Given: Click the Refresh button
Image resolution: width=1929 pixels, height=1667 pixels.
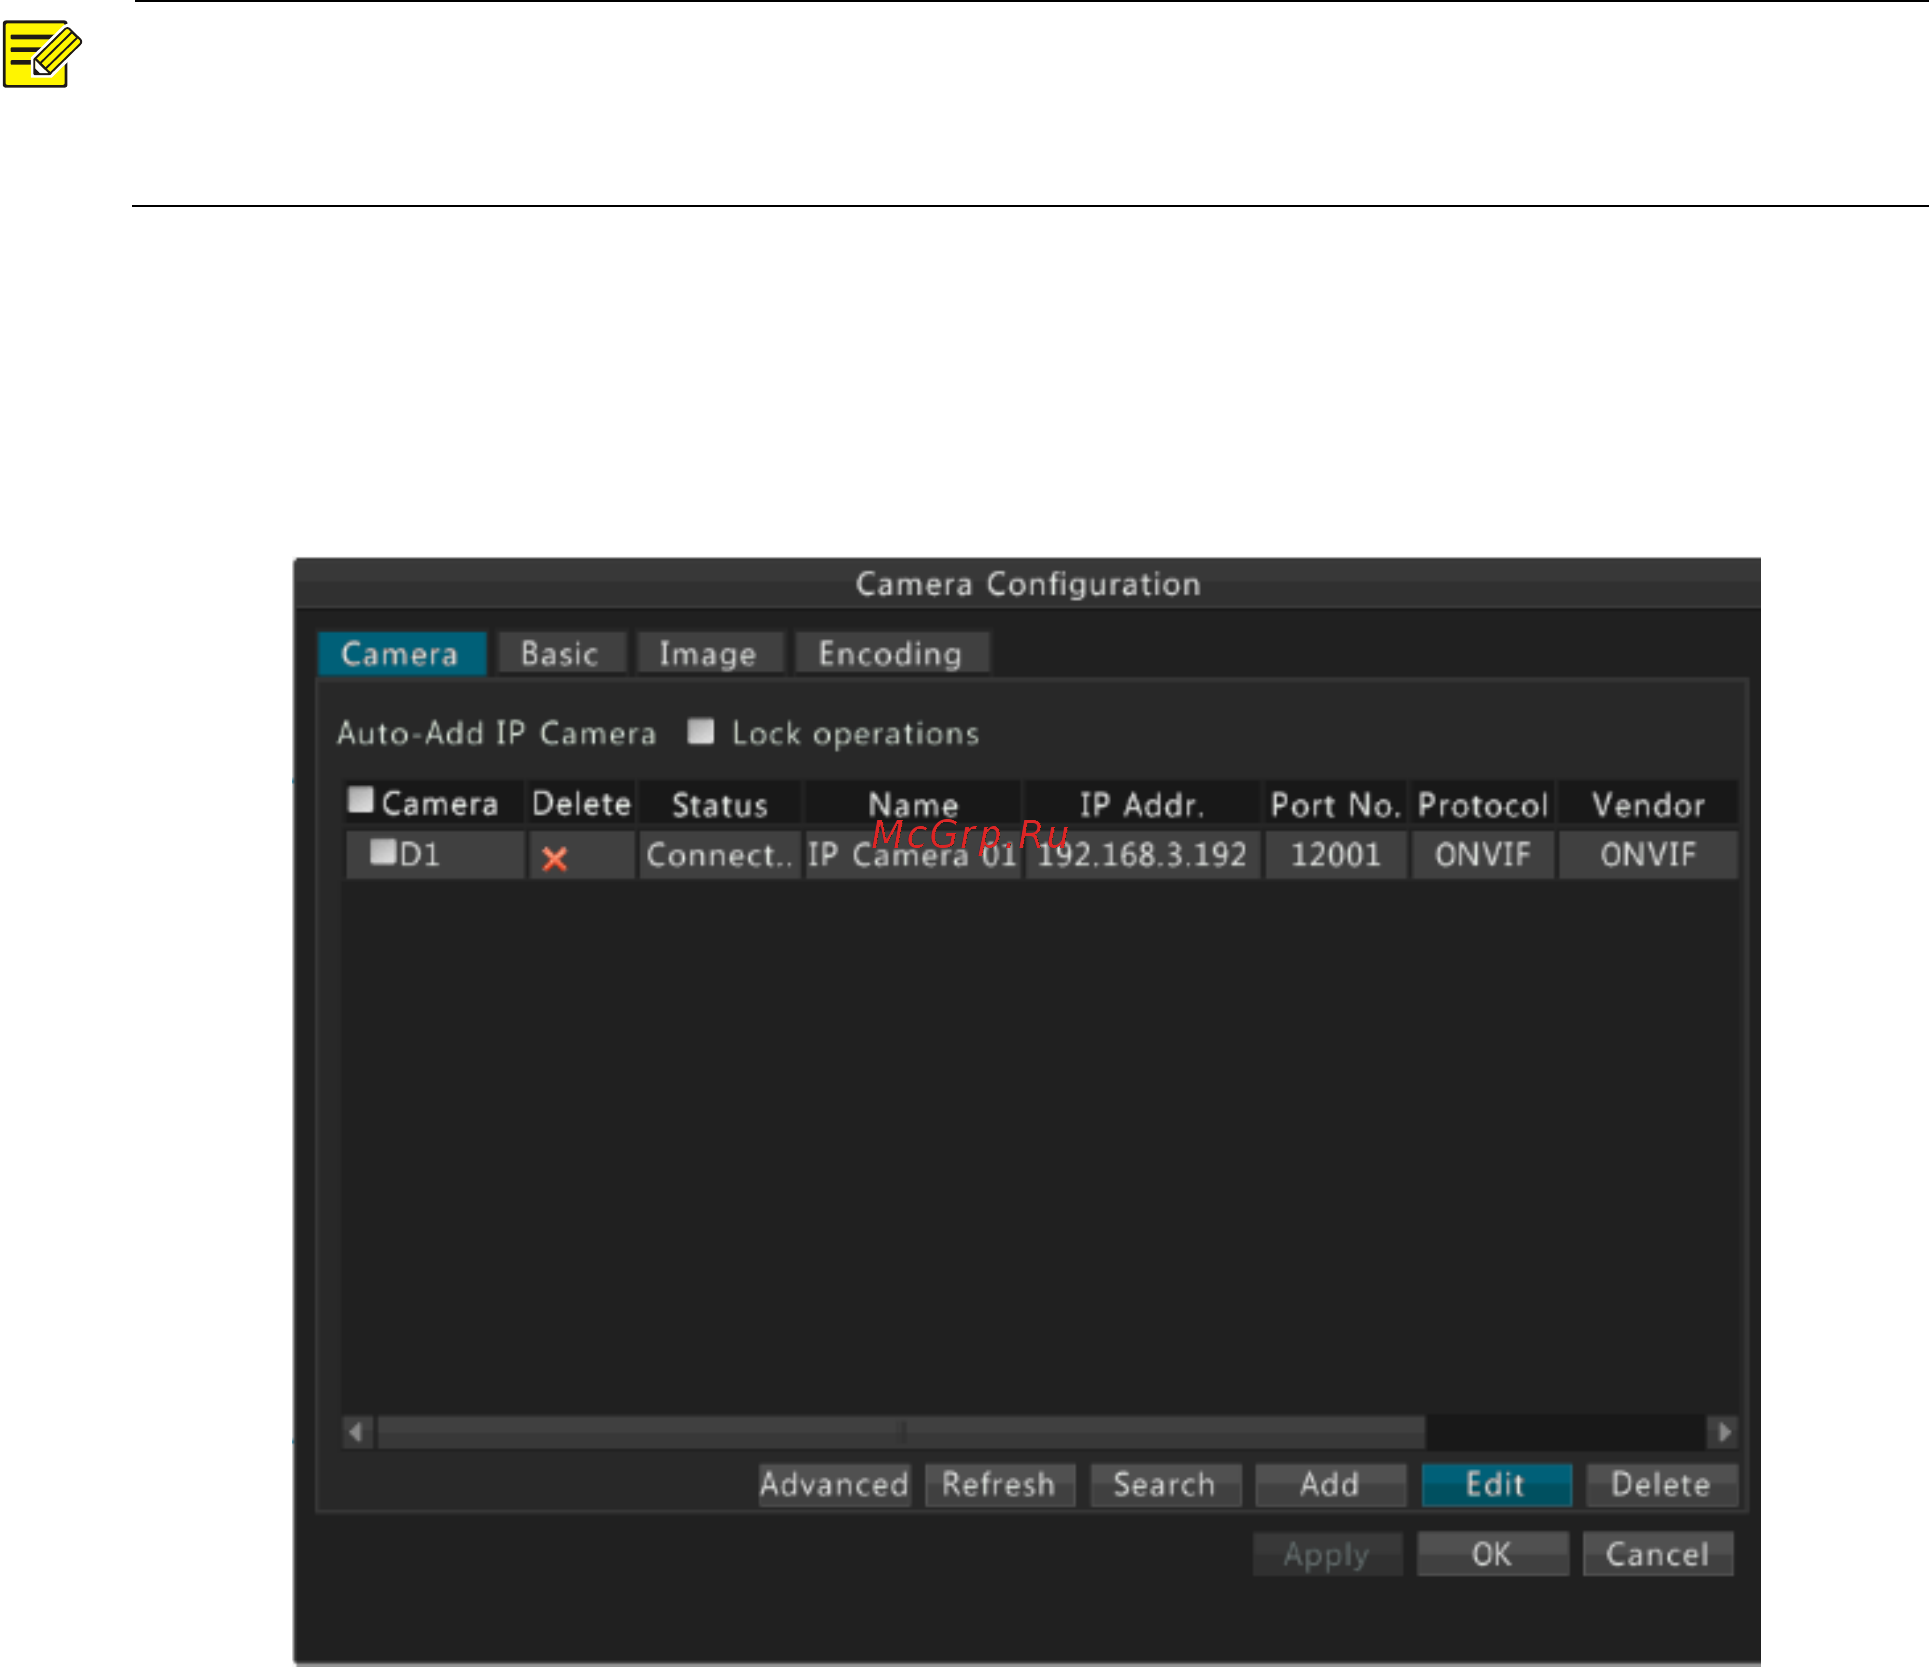Looking at the screenshot, I should tap(999, 1484).
